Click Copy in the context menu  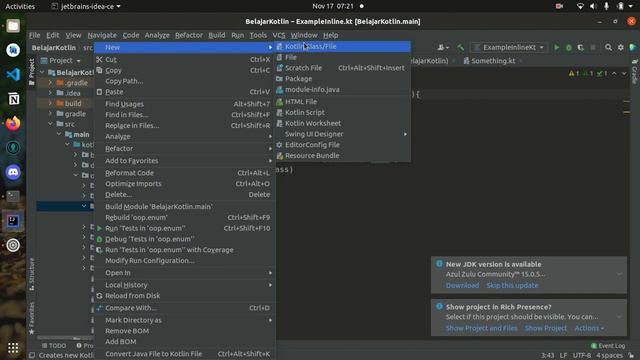click(184, 70)
